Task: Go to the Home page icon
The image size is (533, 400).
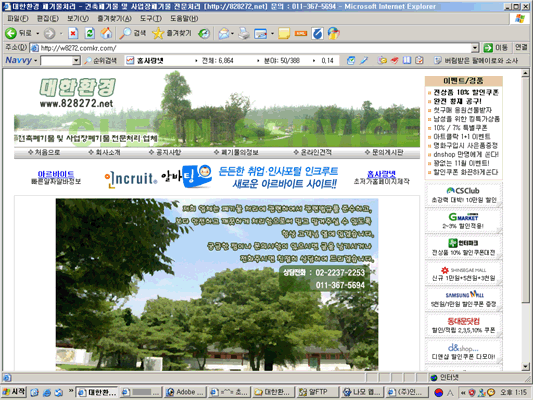Action: (x=106, y=33)
